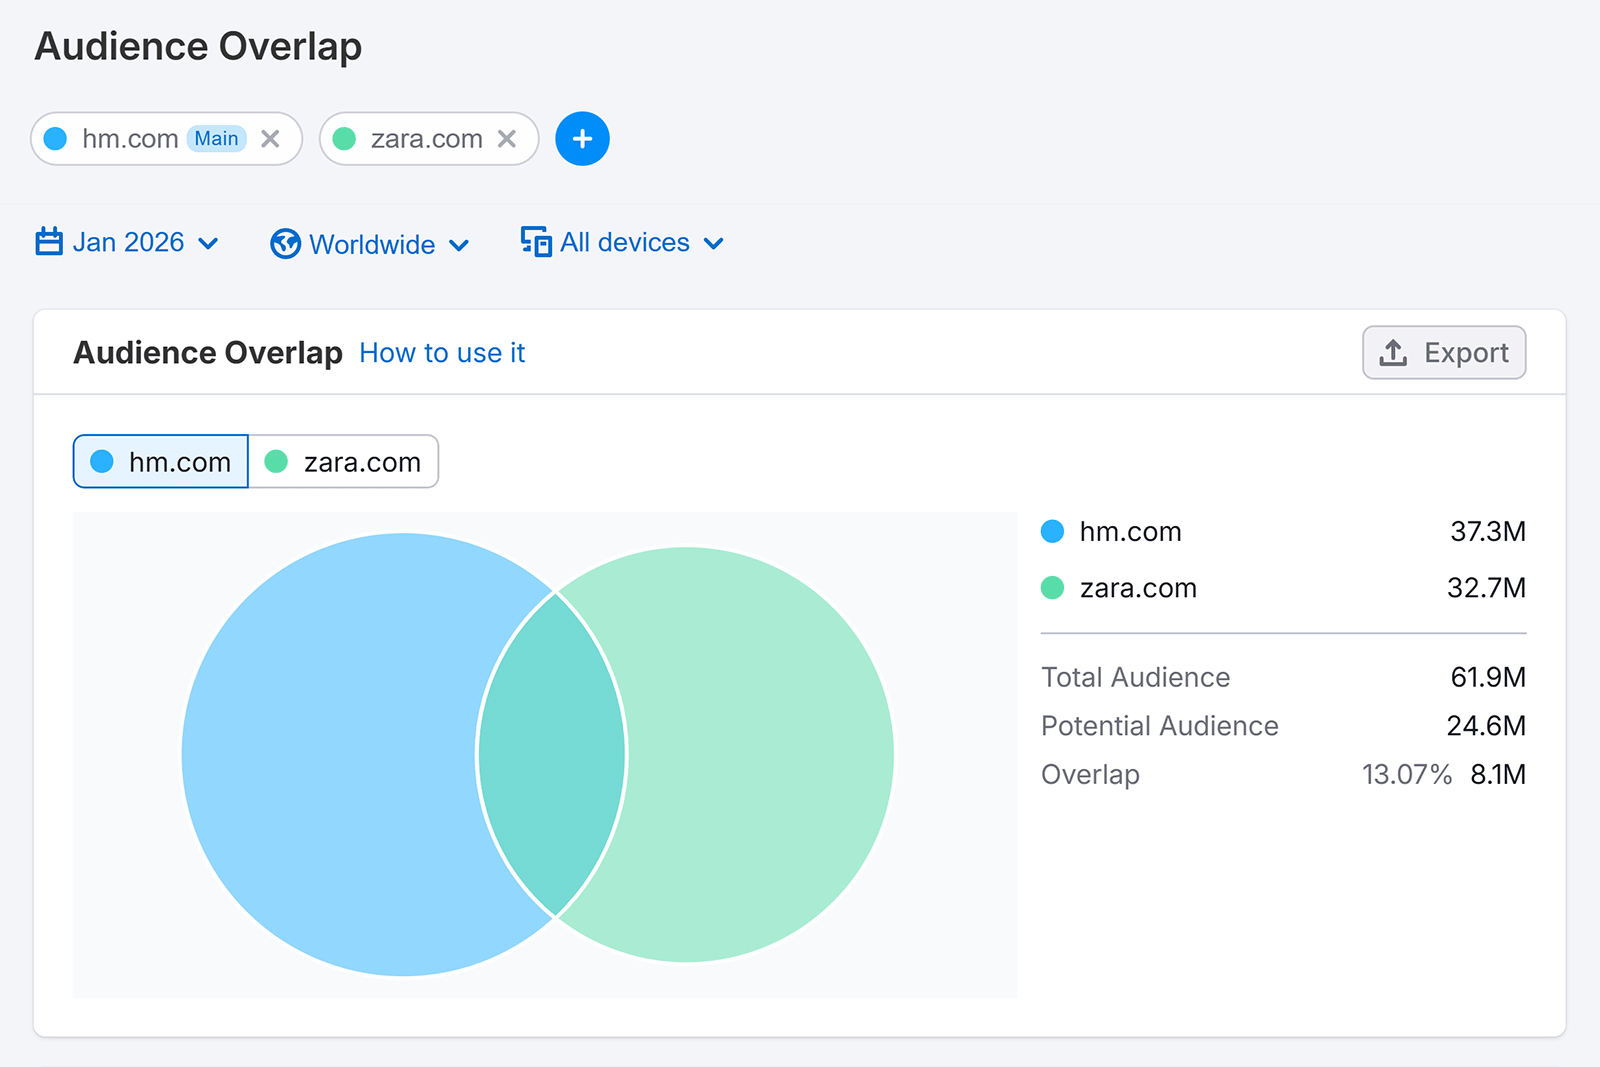Click the Overlap label
The height and width of the screenshot is (1067, 1600).
(x=1090, y=775)
